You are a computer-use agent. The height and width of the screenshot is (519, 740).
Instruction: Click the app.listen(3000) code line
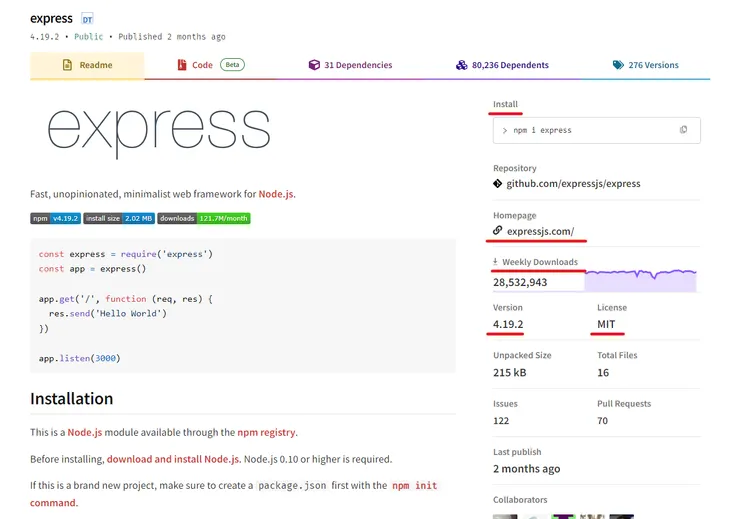(80, 358)
